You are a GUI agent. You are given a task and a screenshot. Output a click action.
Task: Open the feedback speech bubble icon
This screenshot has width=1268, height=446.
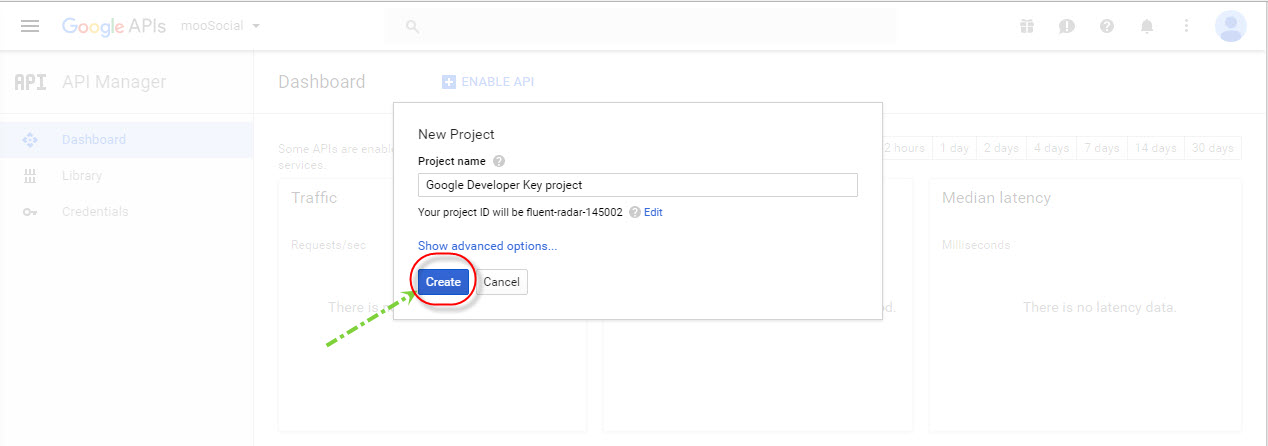(1066, 26)
